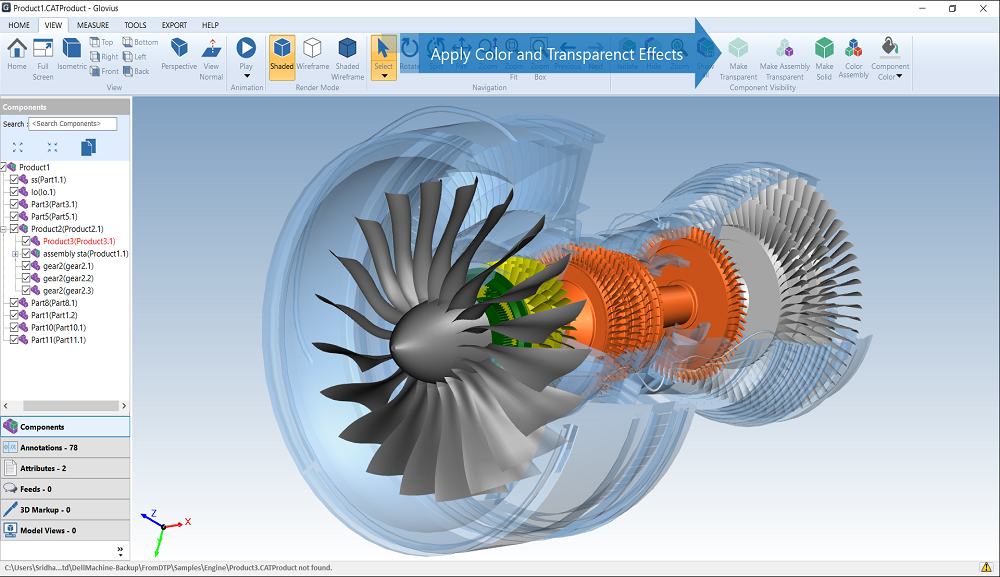Toggle Perspective projection
This screenshot has height=577, width=1000.
coord(179,54)
